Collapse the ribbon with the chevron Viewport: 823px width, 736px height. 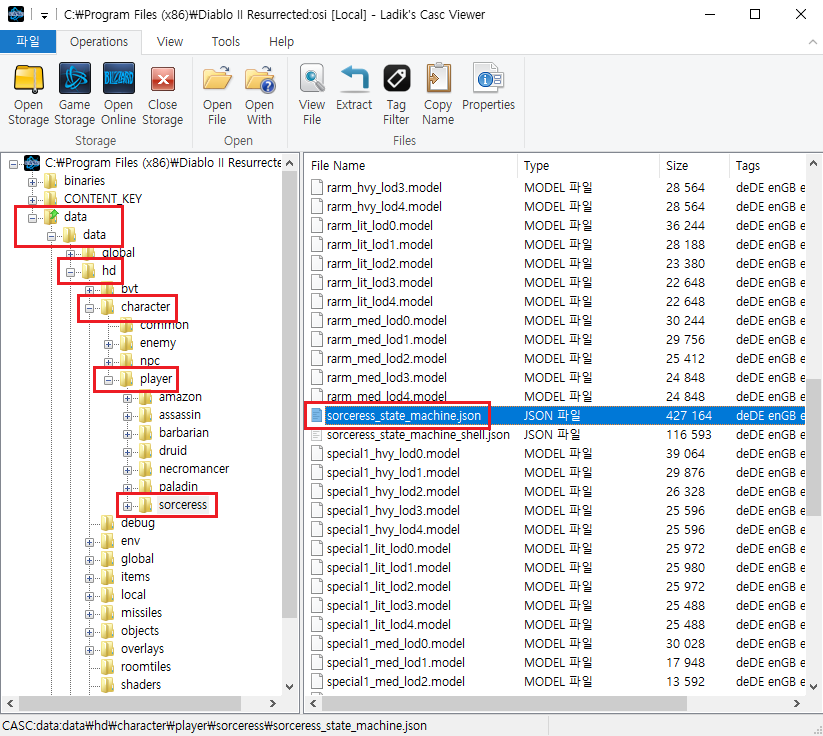coord(813,42)
